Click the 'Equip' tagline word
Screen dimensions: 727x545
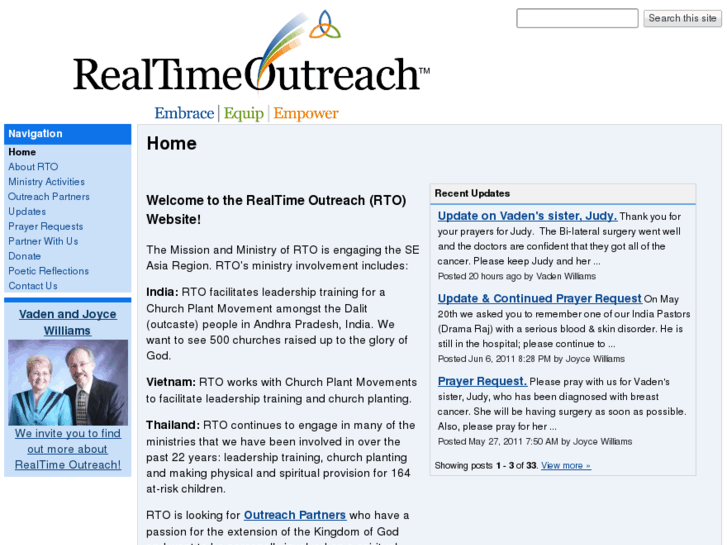point(244,114)
